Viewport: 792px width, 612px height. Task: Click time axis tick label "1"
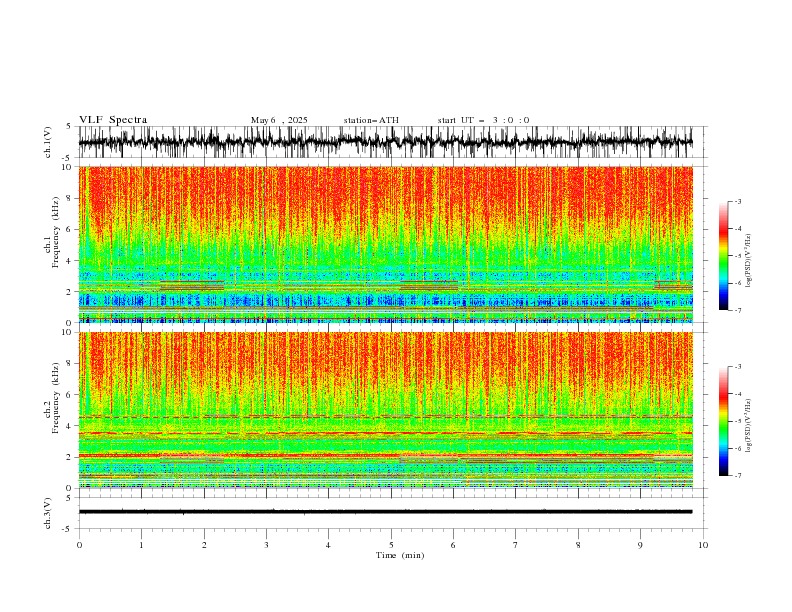[141, 545]
